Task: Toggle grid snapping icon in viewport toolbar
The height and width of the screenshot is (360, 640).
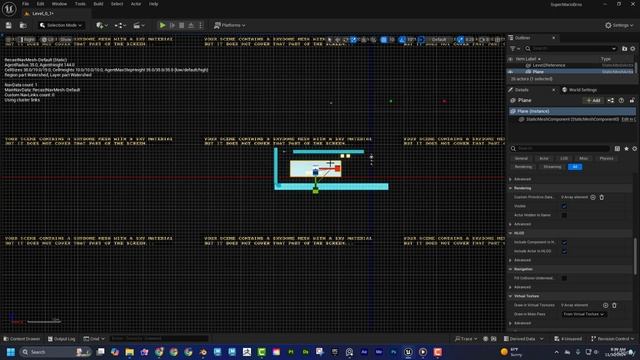Action: [384, 40]
